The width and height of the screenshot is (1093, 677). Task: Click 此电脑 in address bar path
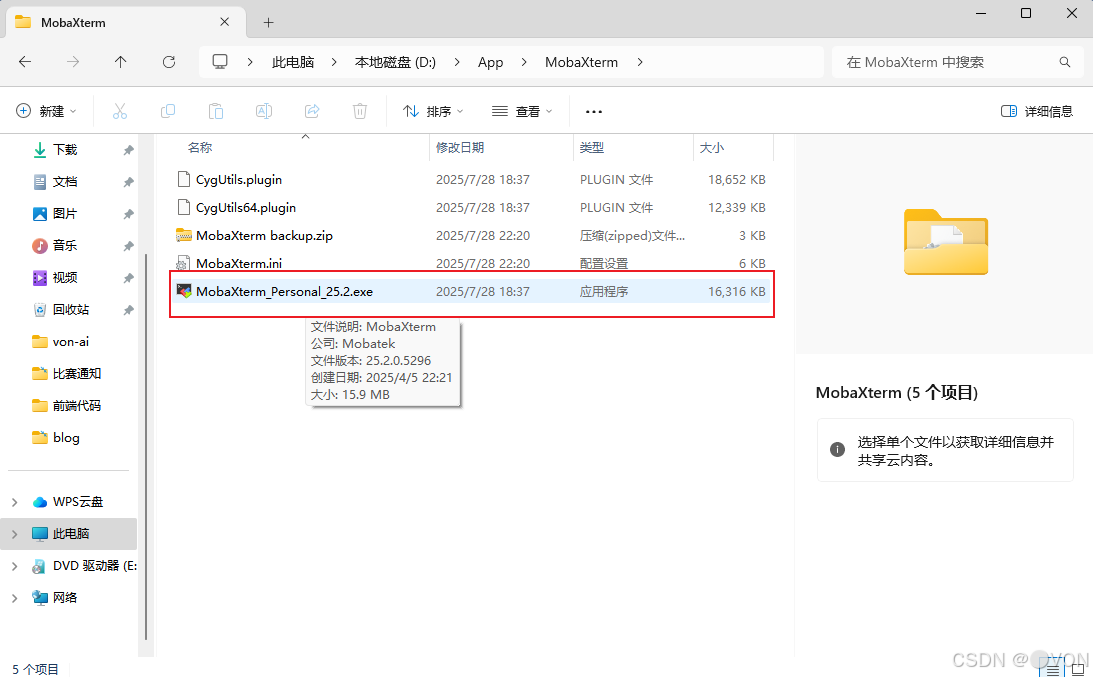click(293, 62)
